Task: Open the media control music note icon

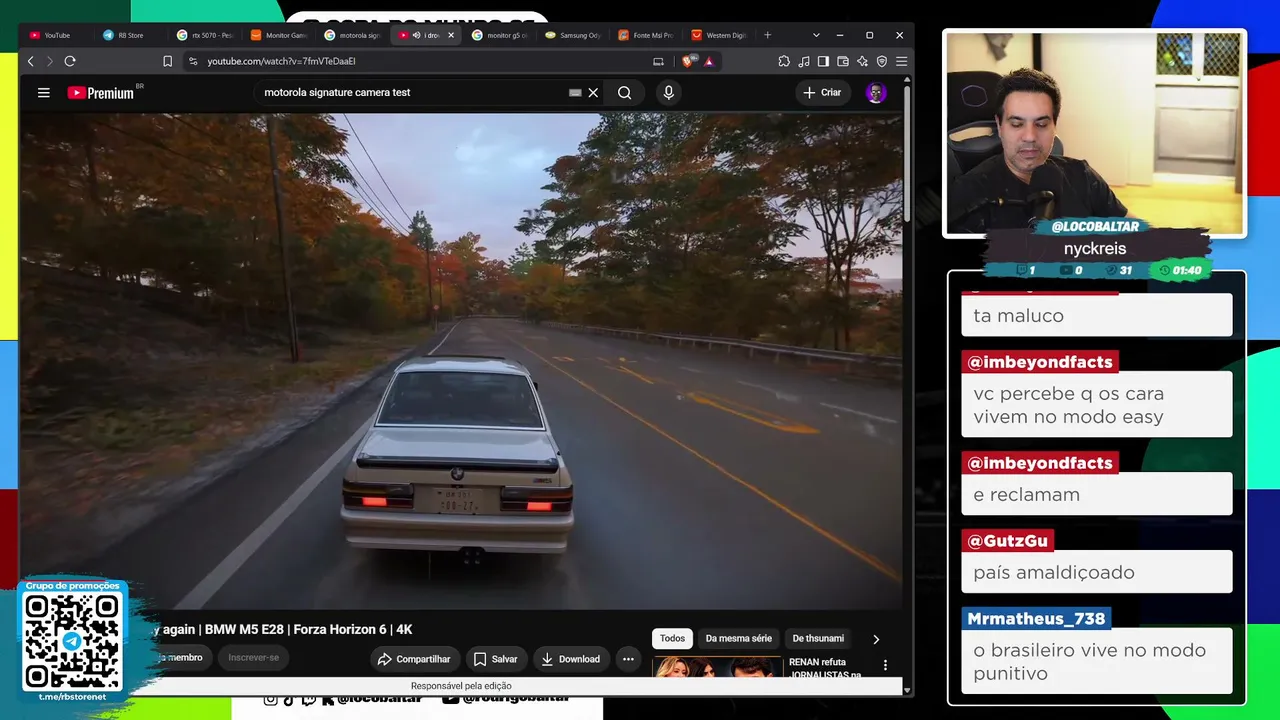Action: [804, 61]
